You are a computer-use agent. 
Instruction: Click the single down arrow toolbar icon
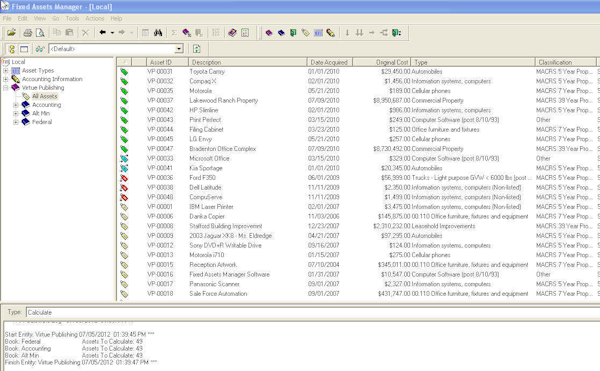click(347, 33)
